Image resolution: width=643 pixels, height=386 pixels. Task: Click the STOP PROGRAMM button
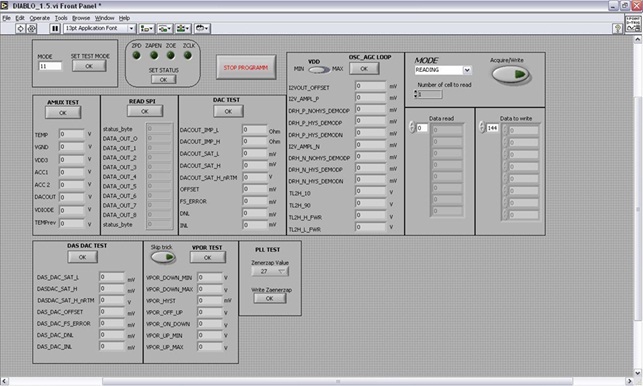tap(246, 68)
